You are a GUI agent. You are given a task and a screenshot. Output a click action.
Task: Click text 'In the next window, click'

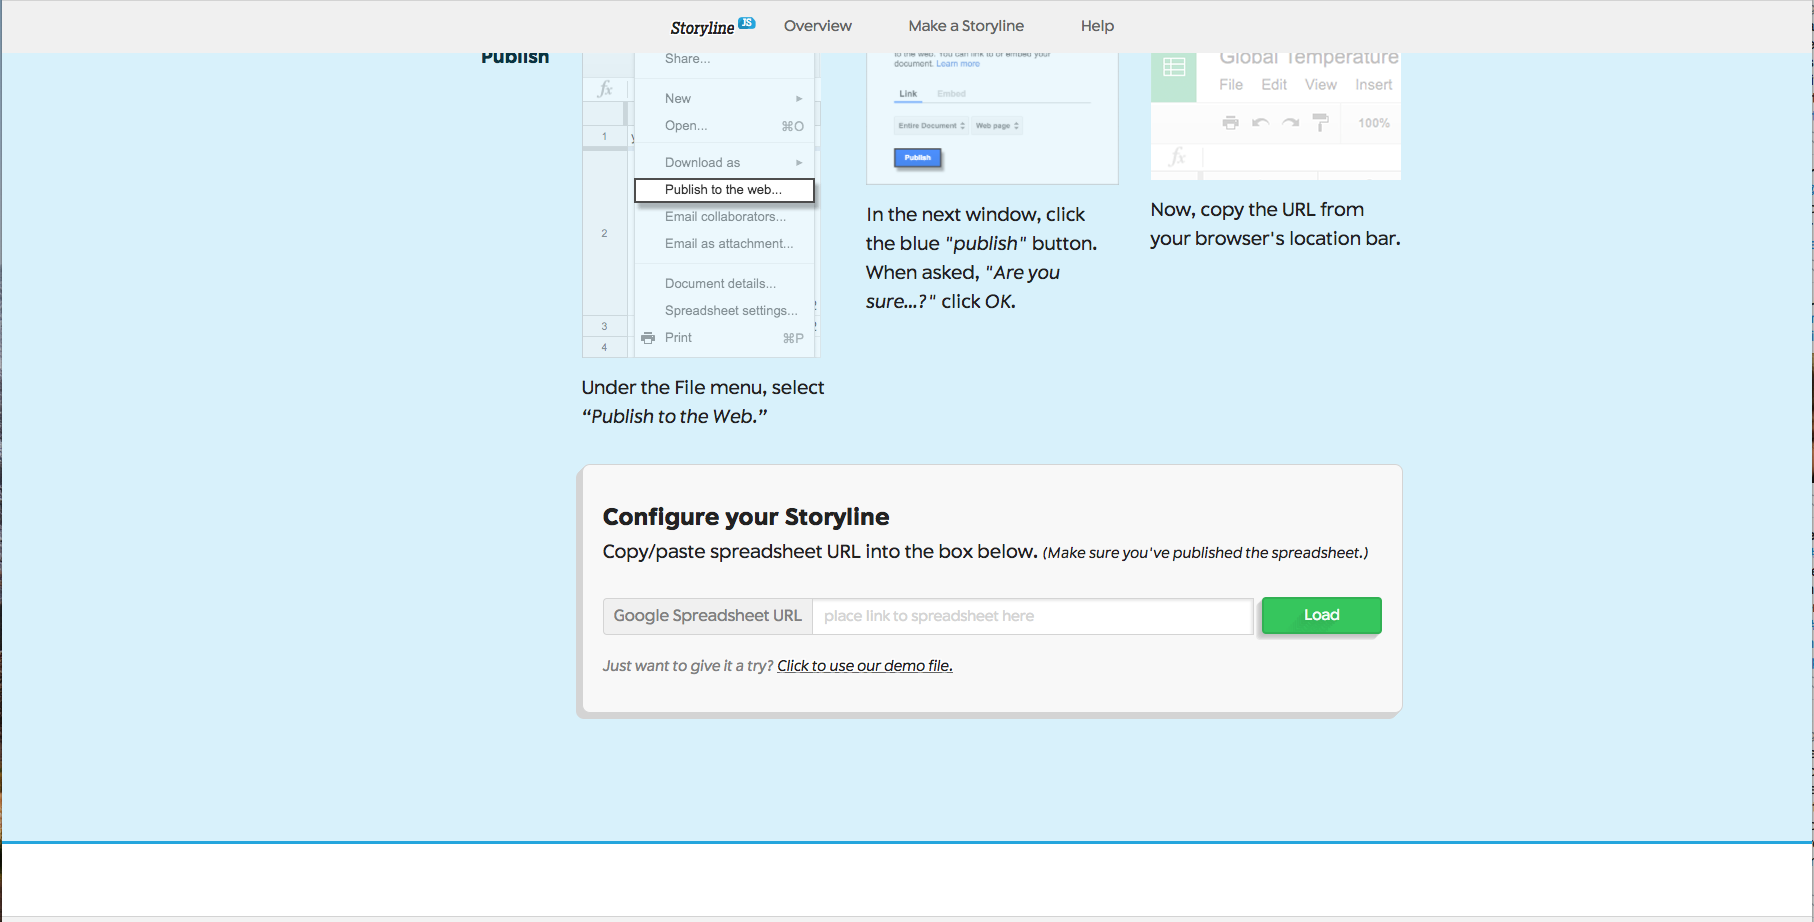click(x=975, y=214)
